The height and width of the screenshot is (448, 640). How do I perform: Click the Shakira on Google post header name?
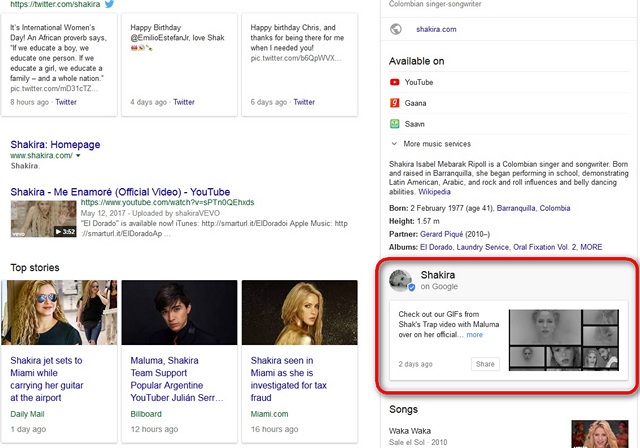click(x=438, y=275)
